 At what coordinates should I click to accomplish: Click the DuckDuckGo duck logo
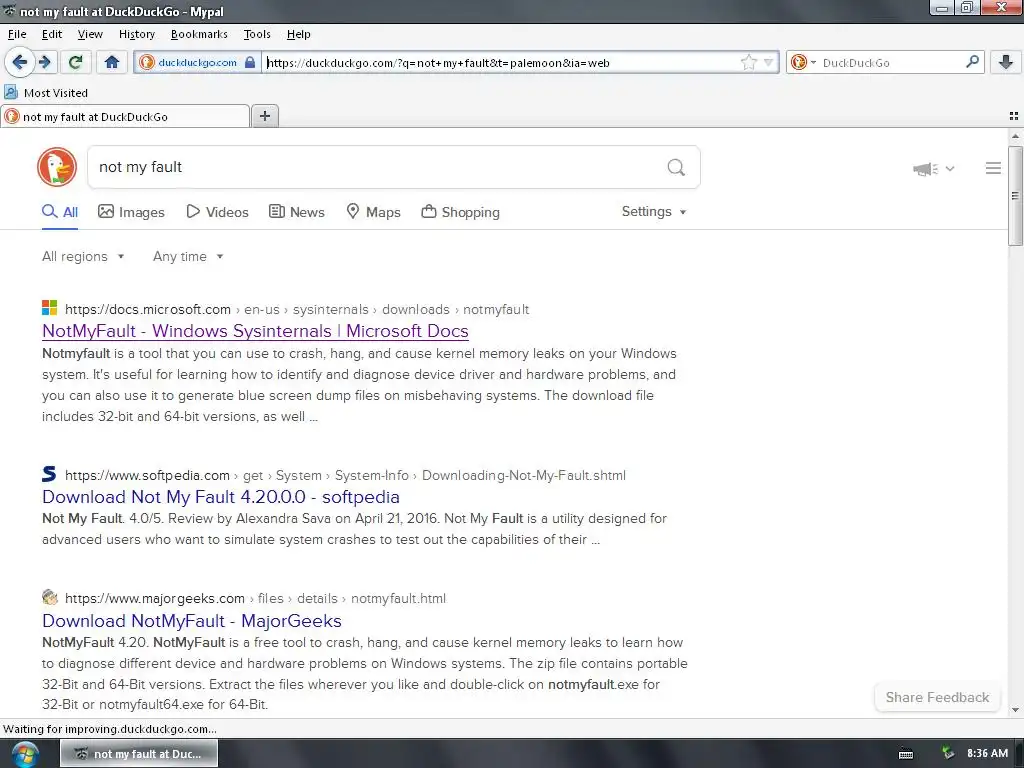[x=57, y=167]
